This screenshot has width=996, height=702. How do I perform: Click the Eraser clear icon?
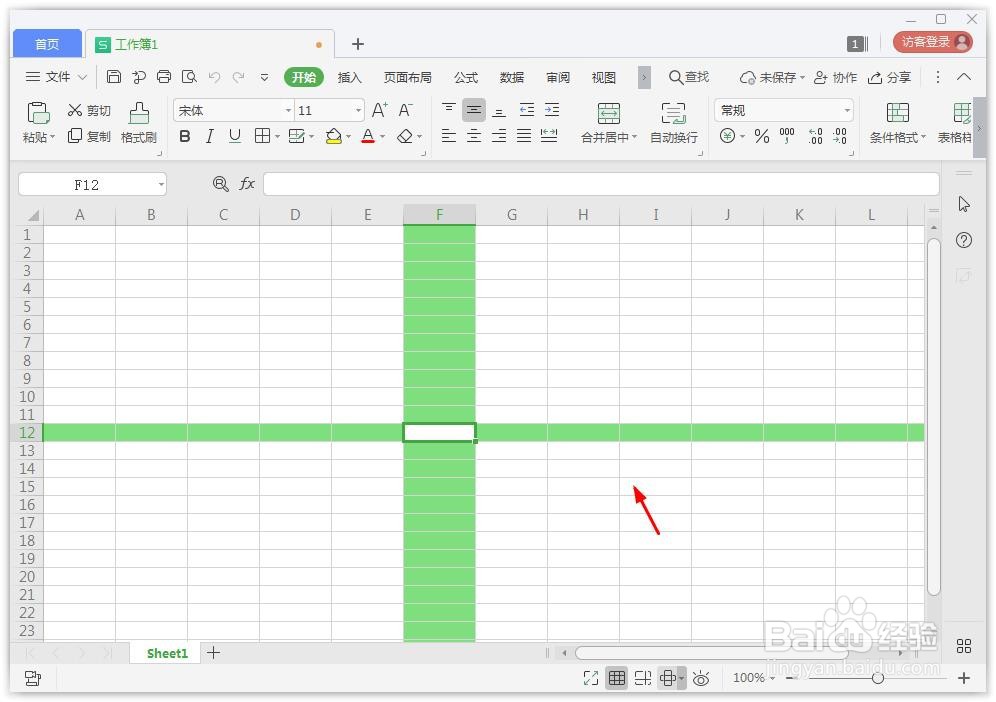[x=405, y=136]
